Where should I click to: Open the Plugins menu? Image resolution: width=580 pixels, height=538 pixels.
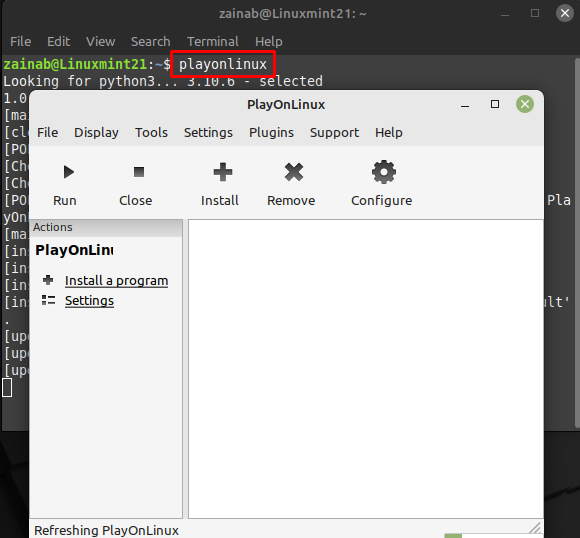click(x=271, y=132)
